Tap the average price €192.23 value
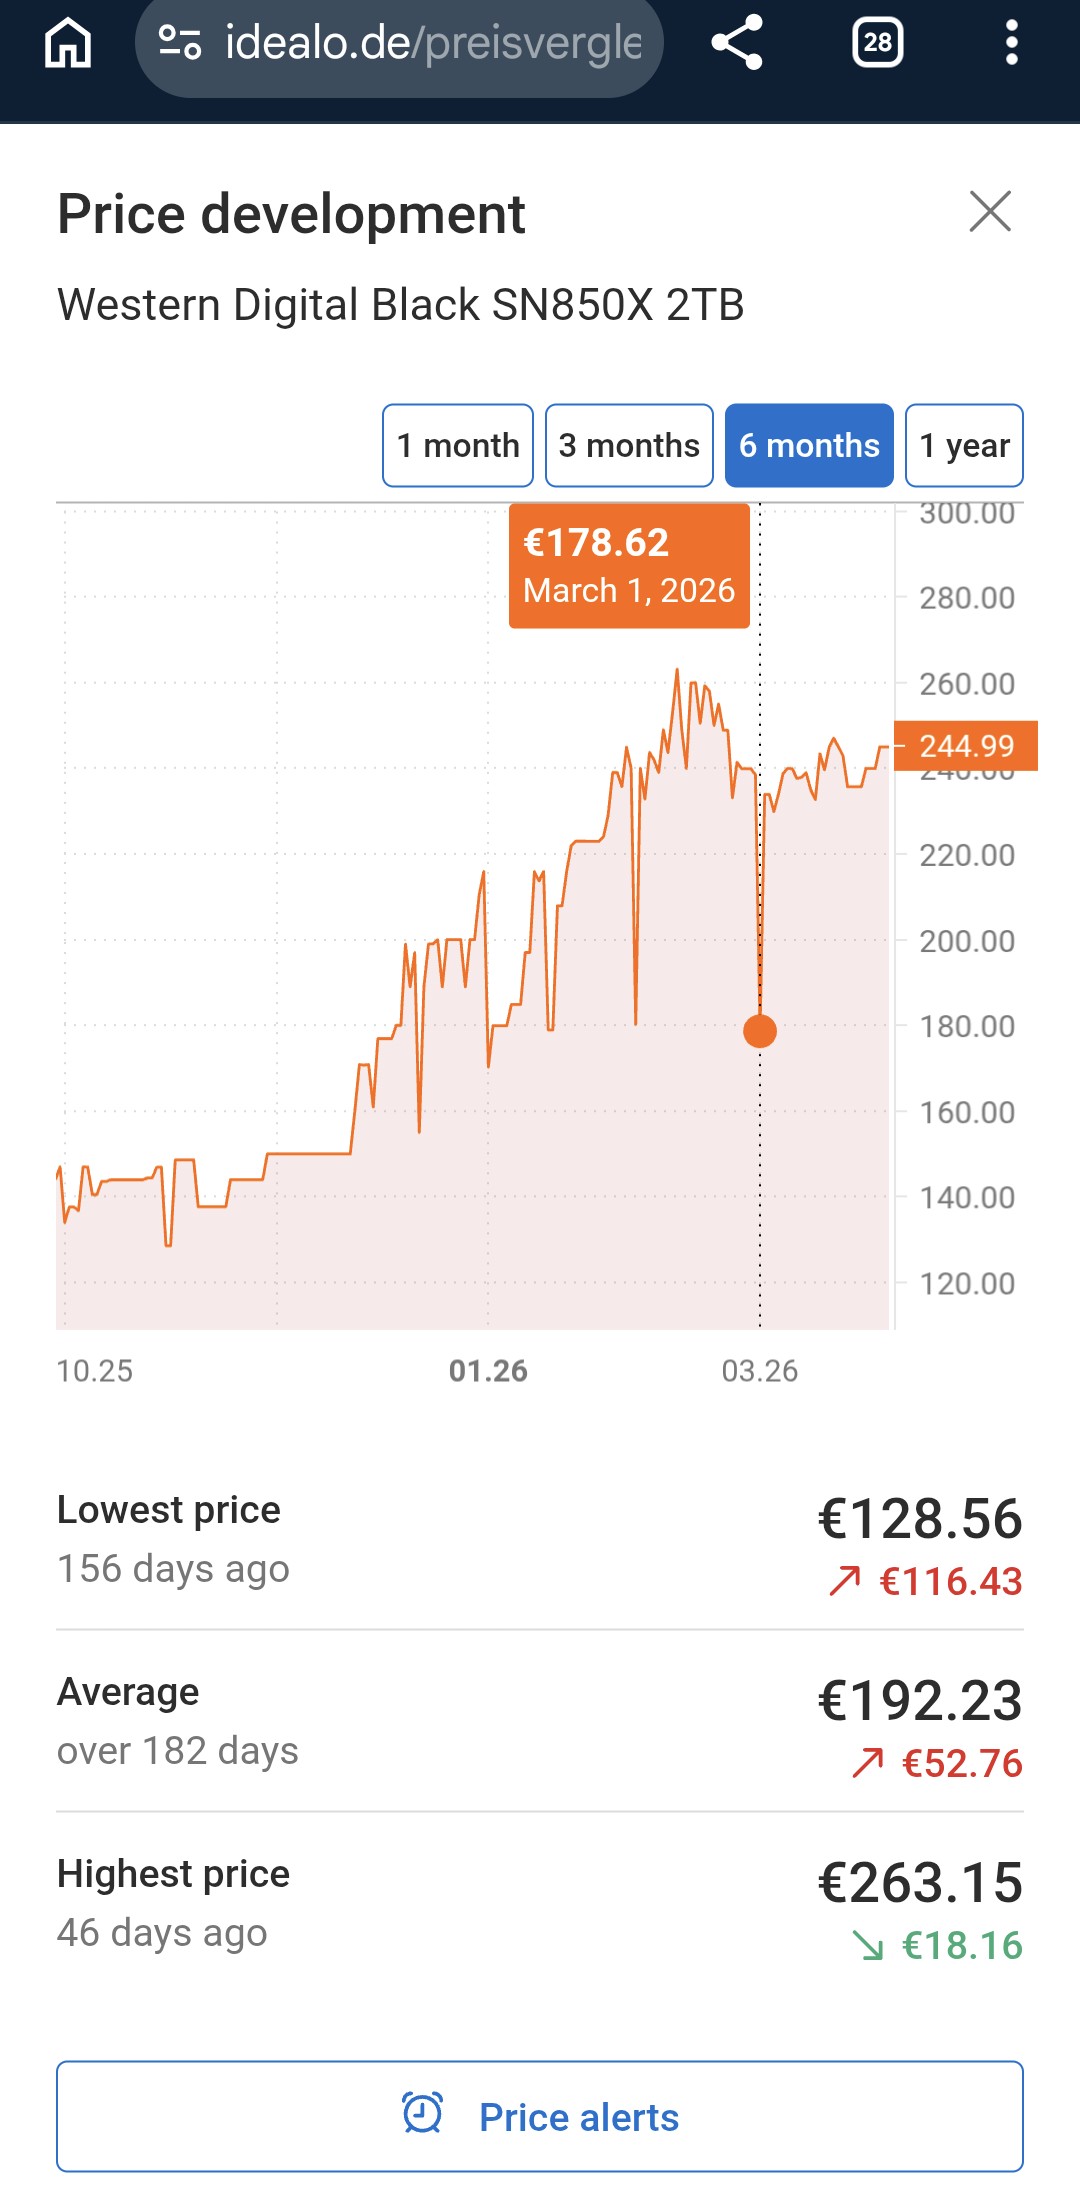The width and height of the screenshot is (1080, 2185). coord(920,1700)
